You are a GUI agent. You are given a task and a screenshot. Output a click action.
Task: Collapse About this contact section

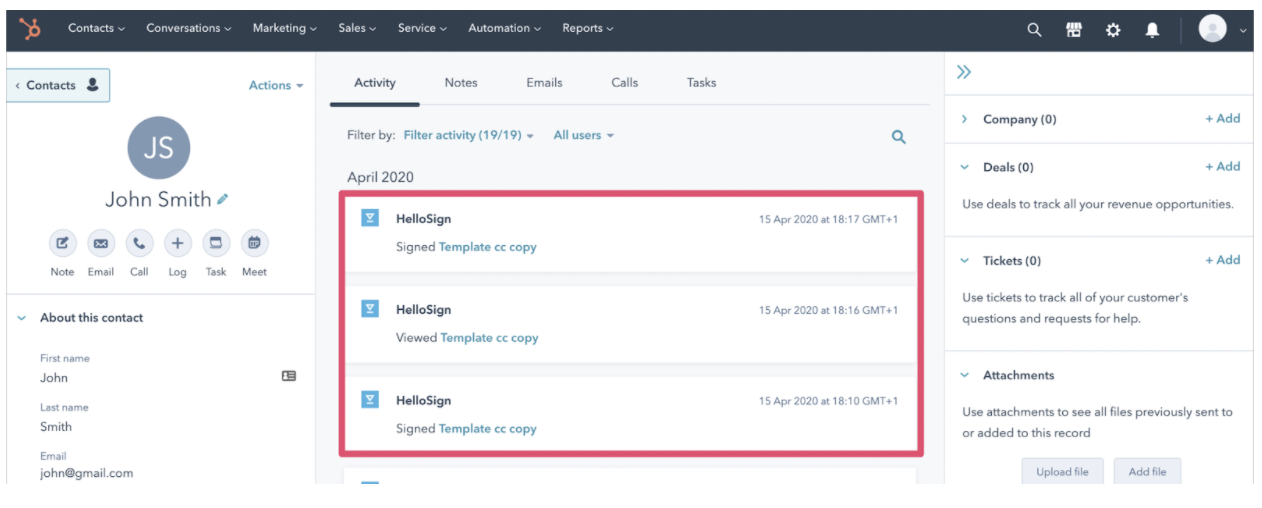click(x=22, y=318)
